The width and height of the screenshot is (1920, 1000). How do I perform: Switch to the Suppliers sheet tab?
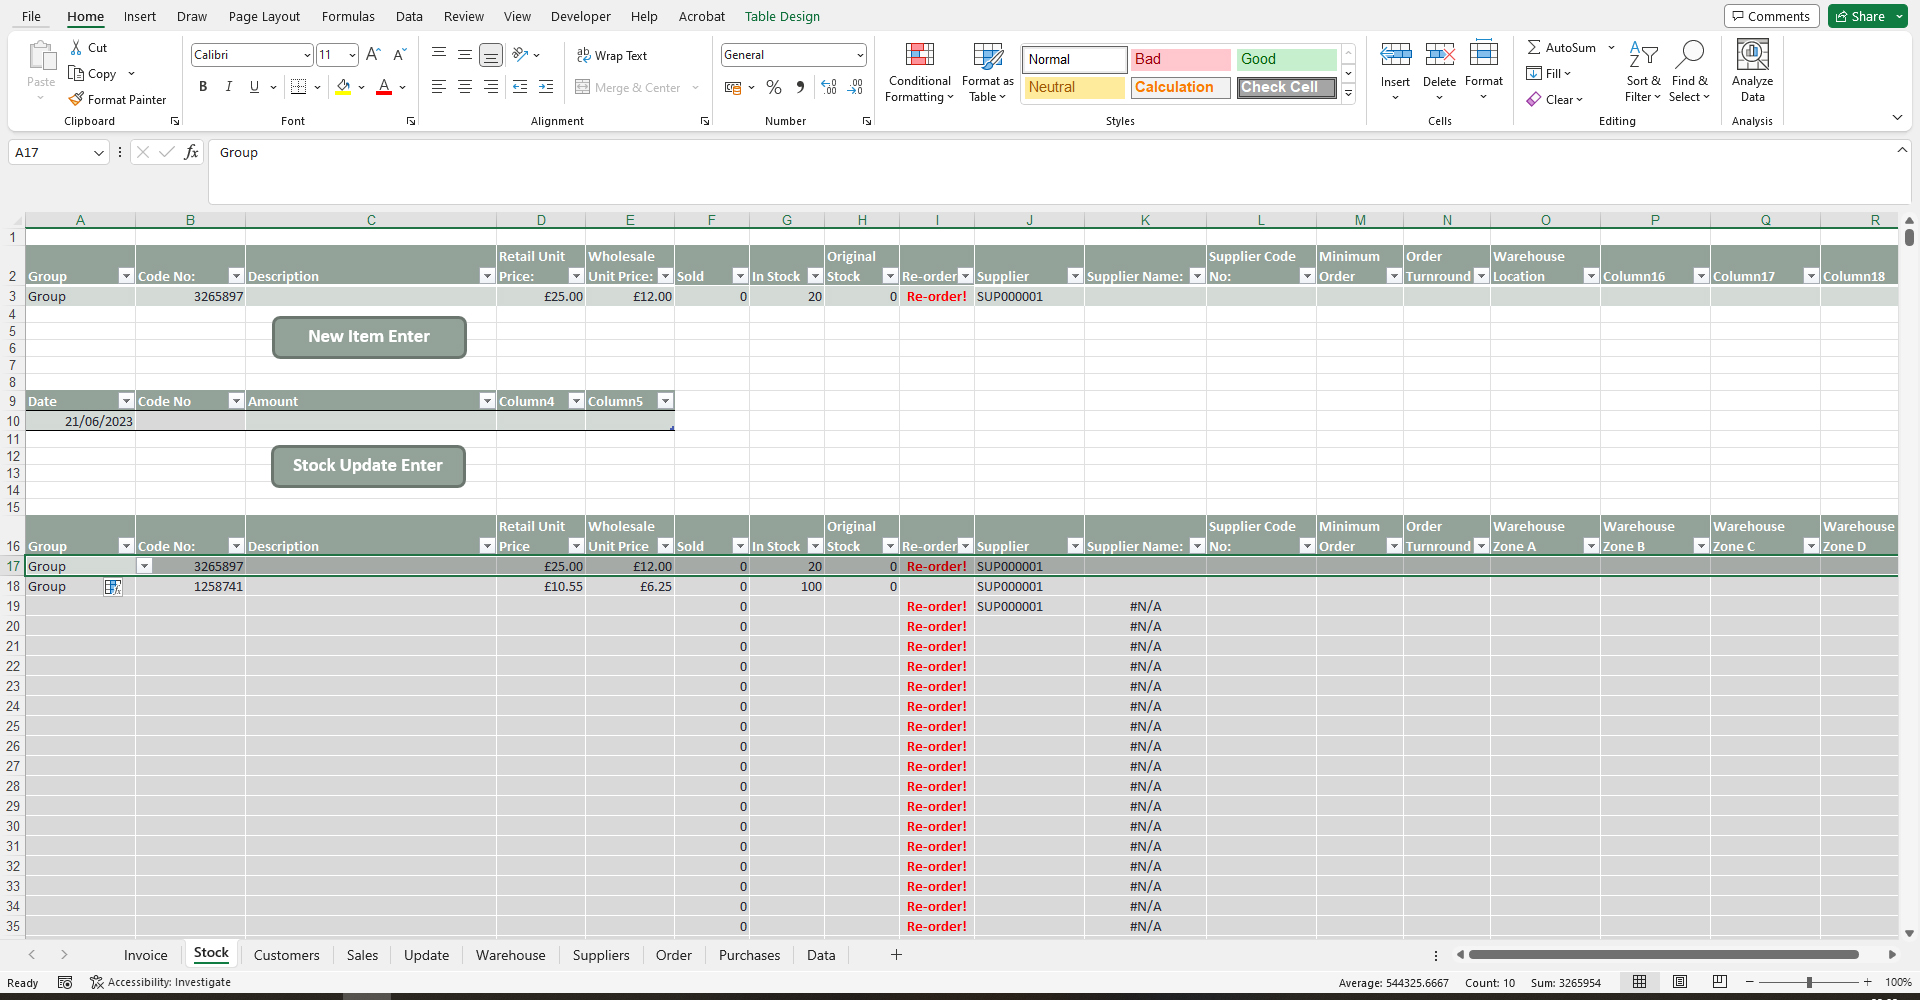click(x=600, y=955)
